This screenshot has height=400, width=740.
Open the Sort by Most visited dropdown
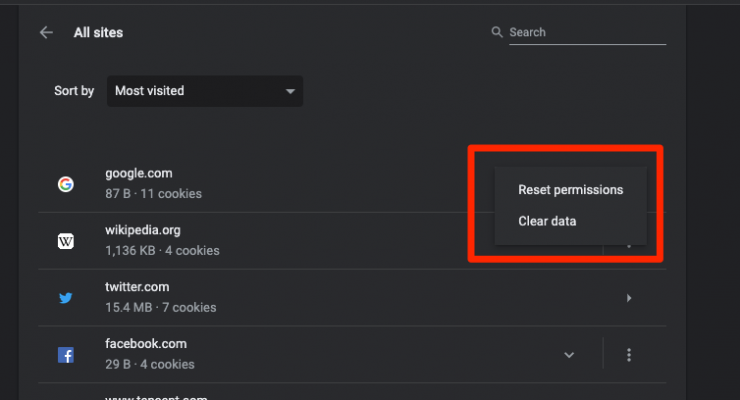[x=205, y=91]
